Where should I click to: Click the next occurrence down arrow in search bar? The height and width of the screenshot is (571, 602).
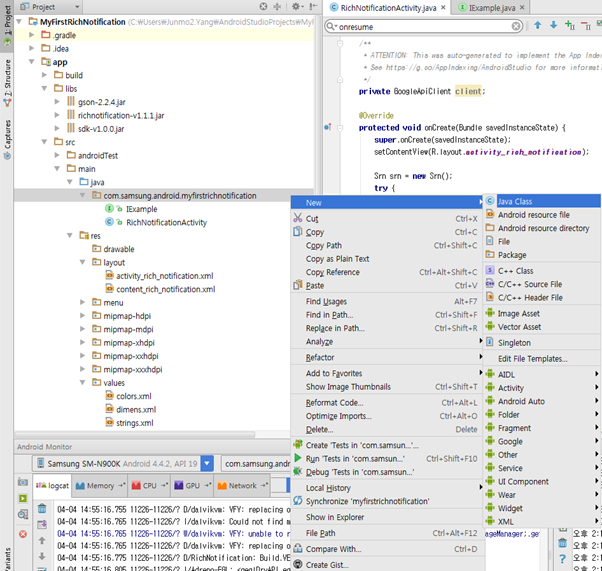555,25
